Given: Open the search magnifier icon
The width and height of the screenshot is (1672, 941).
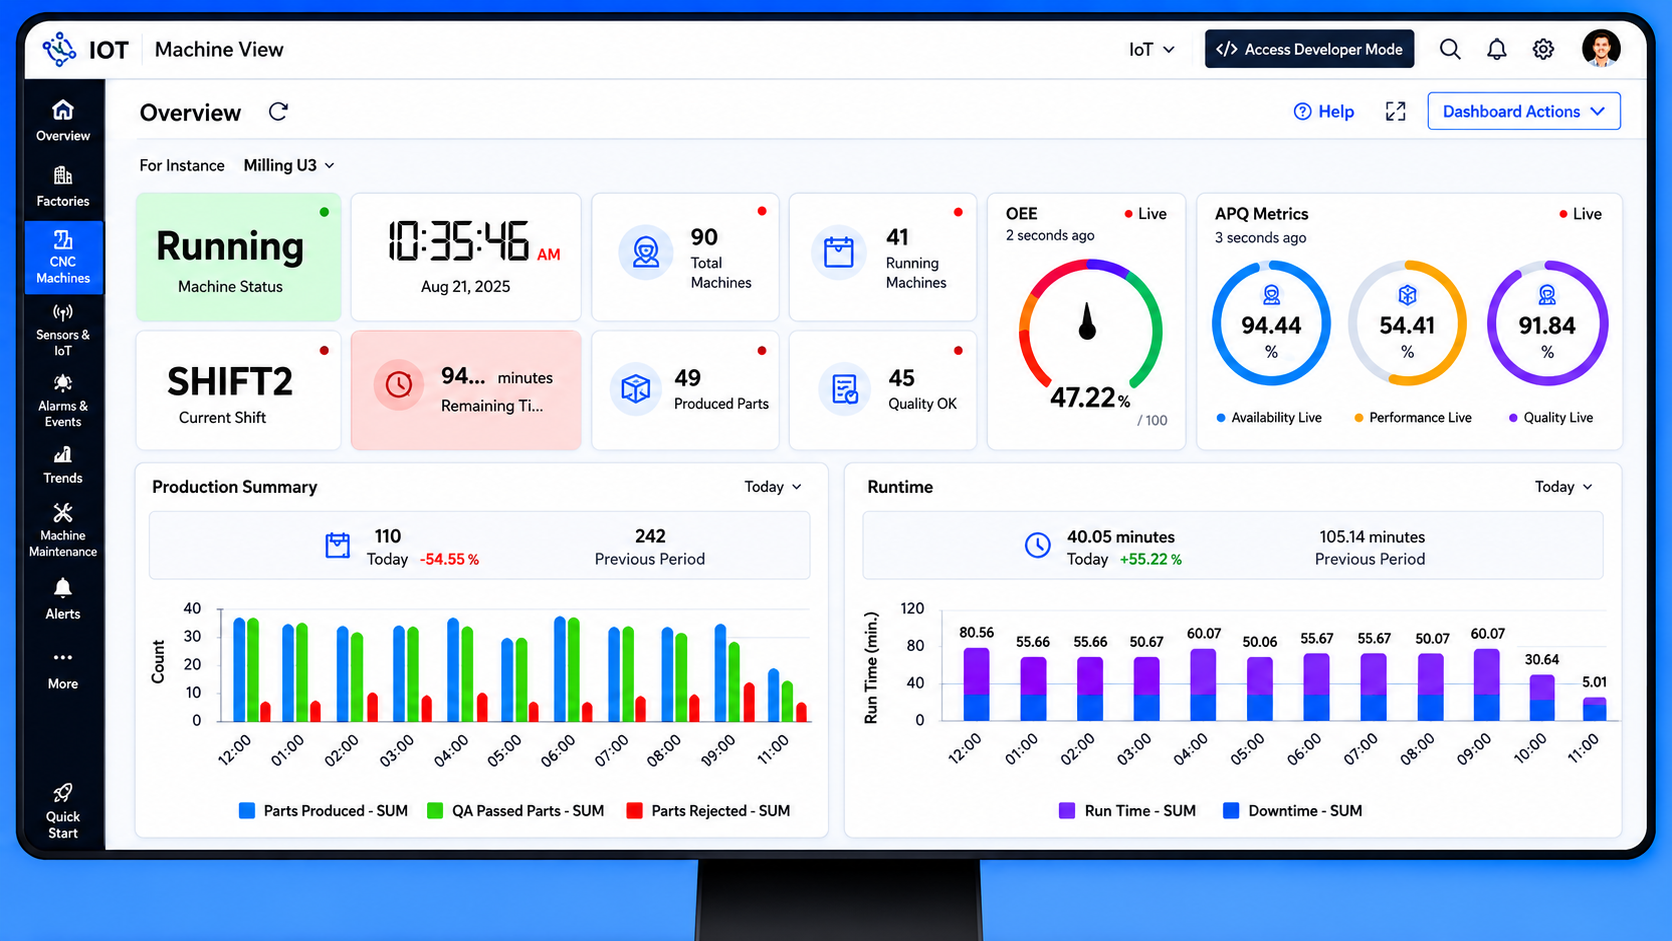Looking at the screenshot, I should tap(1450, 49).
